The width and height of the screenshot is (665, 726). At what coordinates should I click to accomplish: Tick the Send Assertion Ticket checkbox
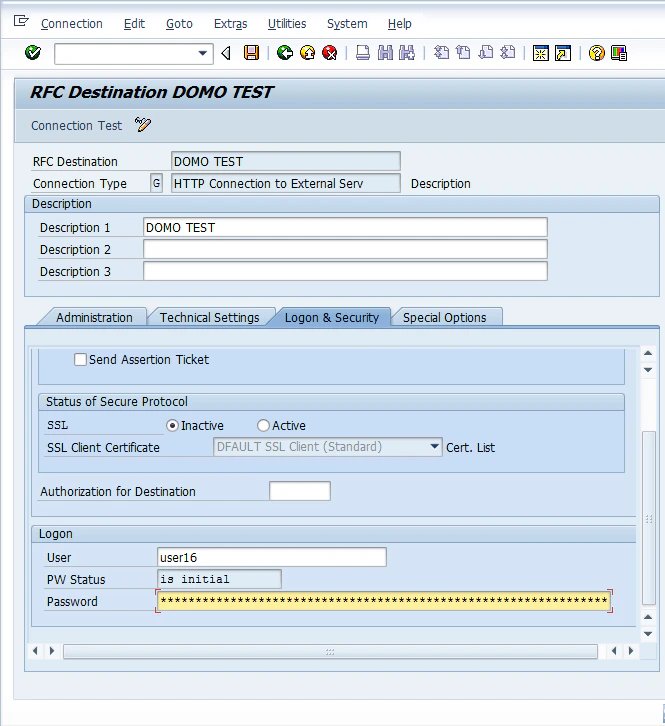click(x=80, y=360)
